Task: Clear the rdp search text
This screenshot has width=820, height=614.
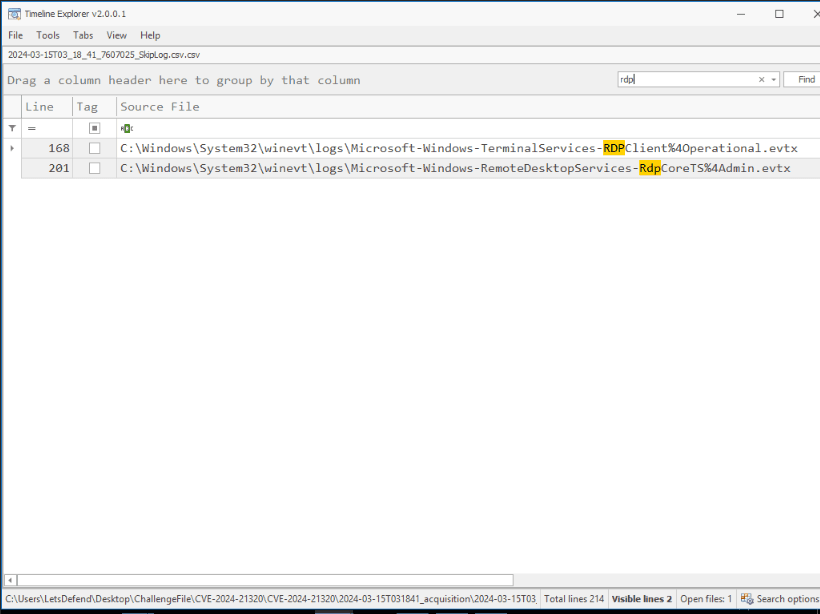Action: 761,79
